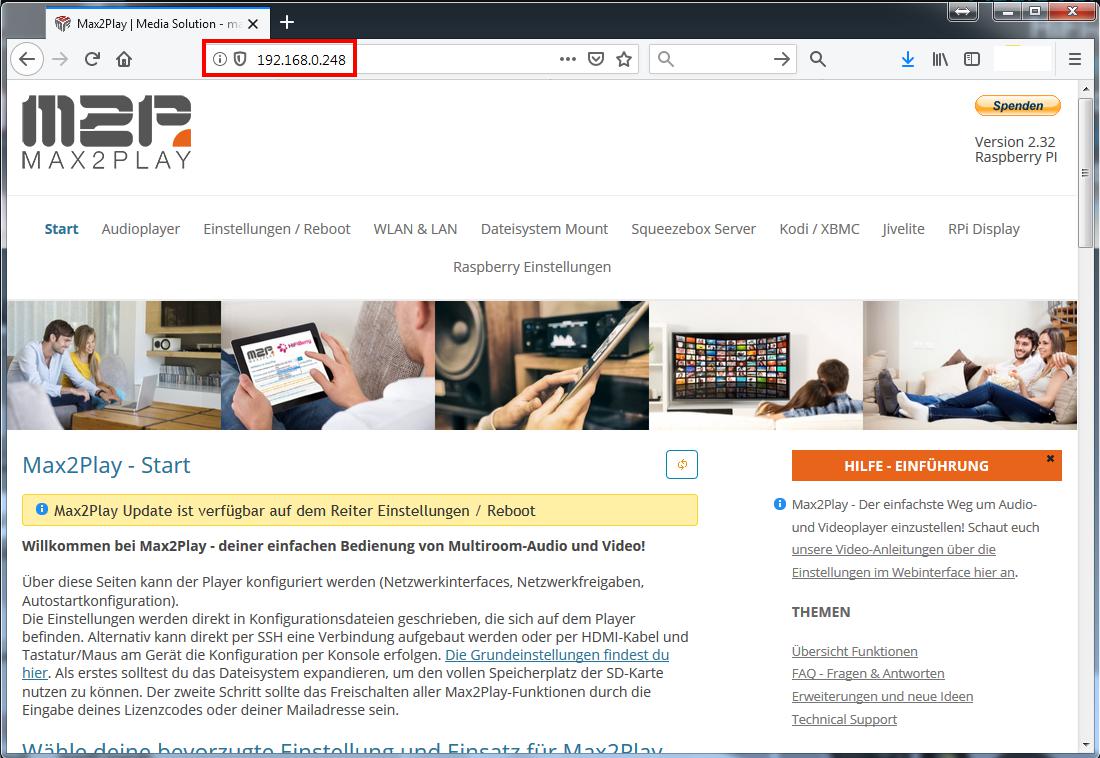Click the scrollbar down arrow
The height and width of the screenshot is (758, 1100).
pyautogui.click(x=1085, y=745)
